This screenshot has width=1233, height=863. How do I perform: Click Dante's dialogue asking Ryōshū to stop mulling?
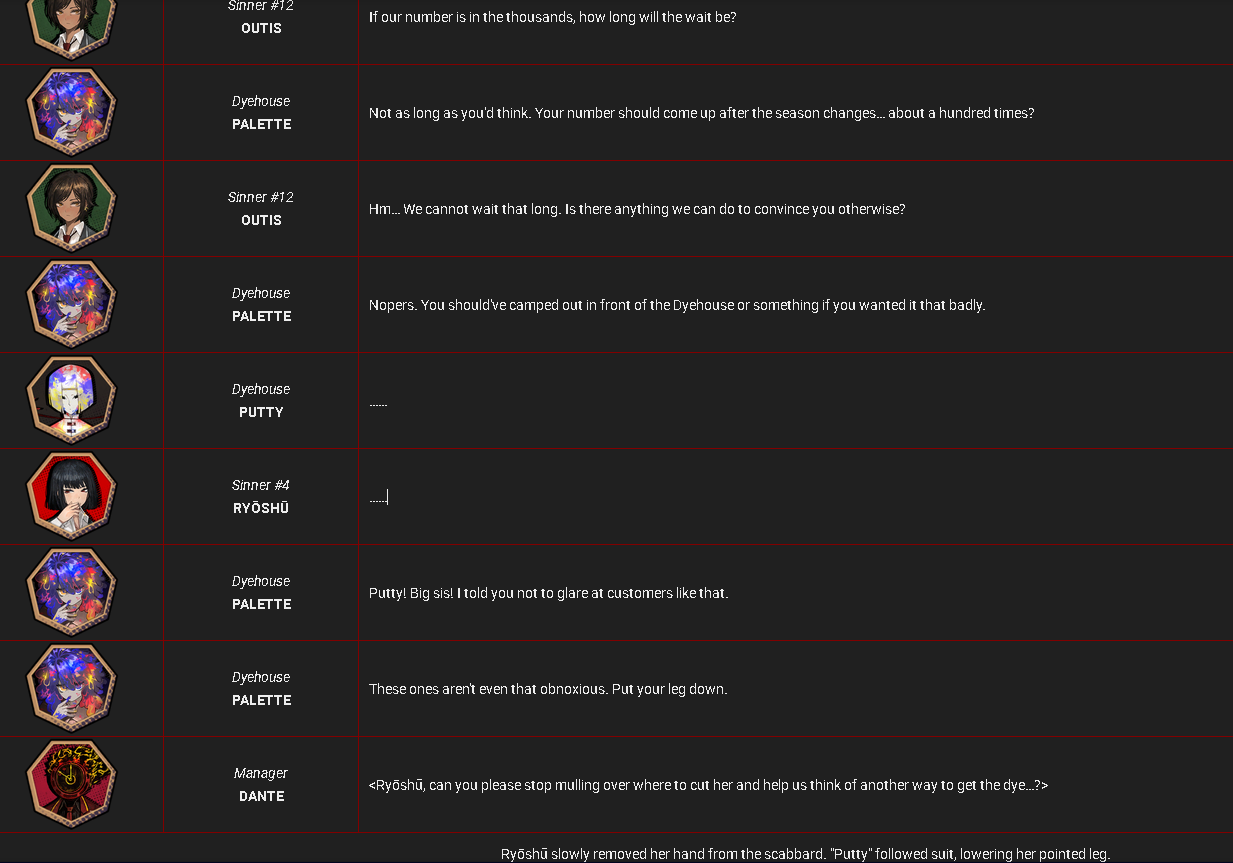[708, 785]
